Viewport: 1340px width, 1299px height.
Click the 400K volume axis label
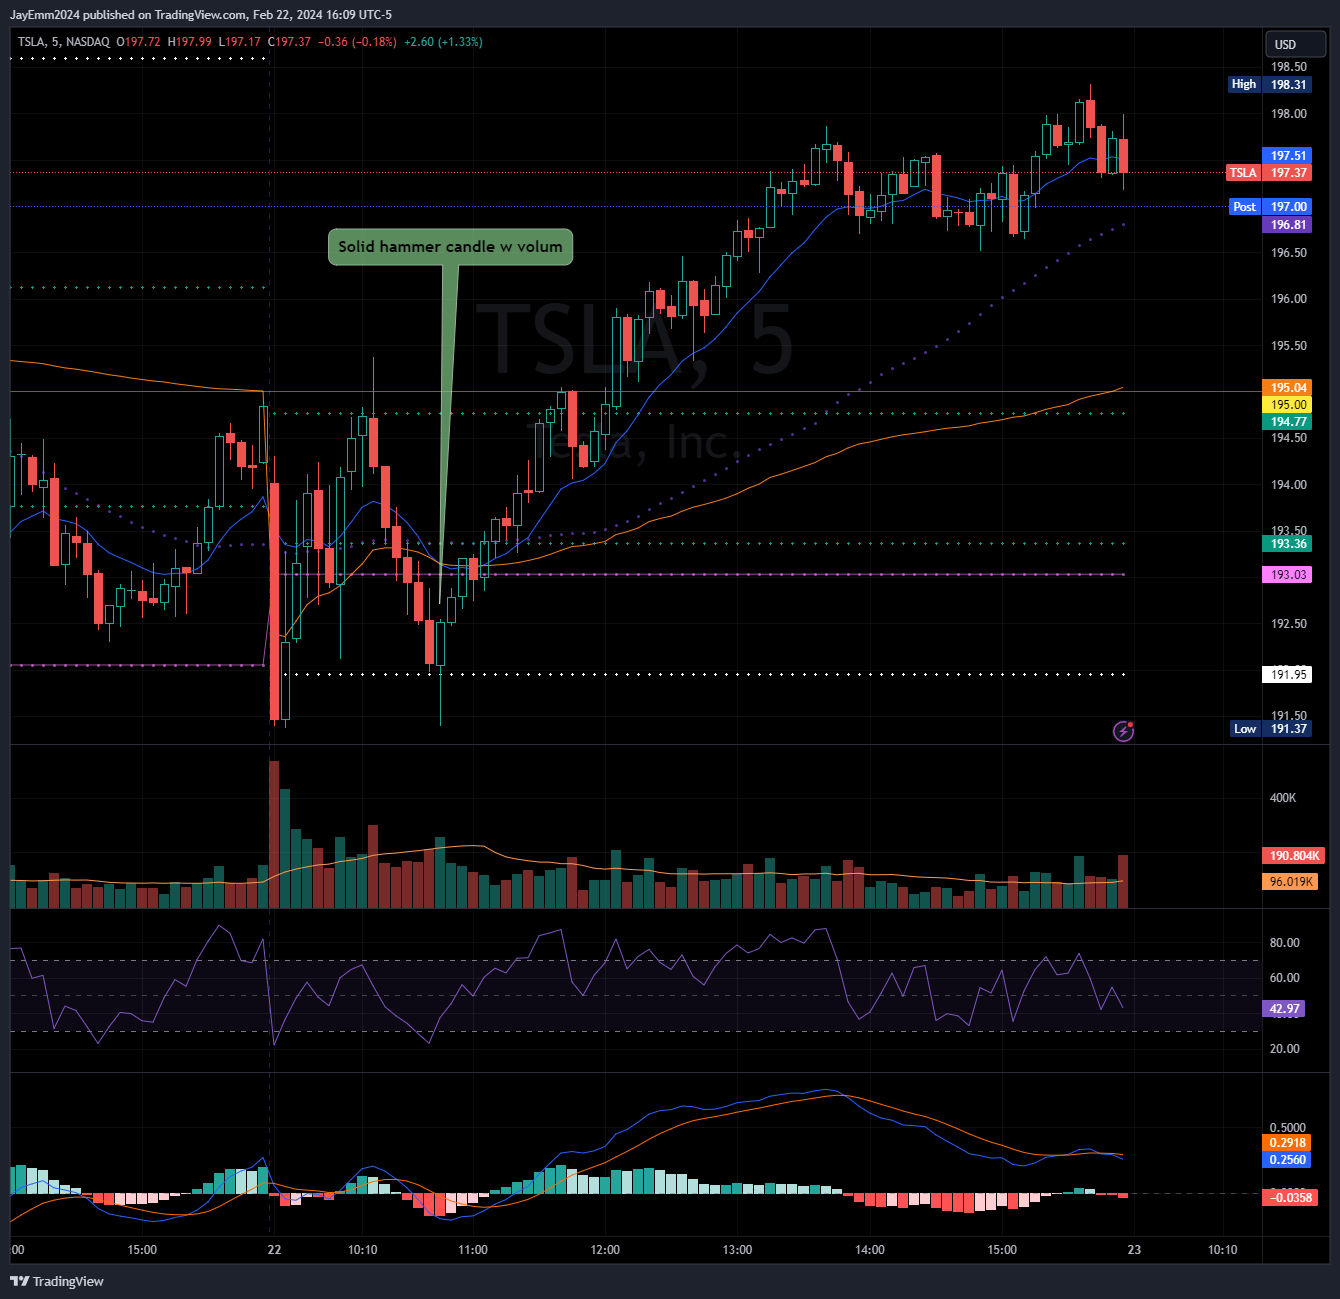point(1282,798)
